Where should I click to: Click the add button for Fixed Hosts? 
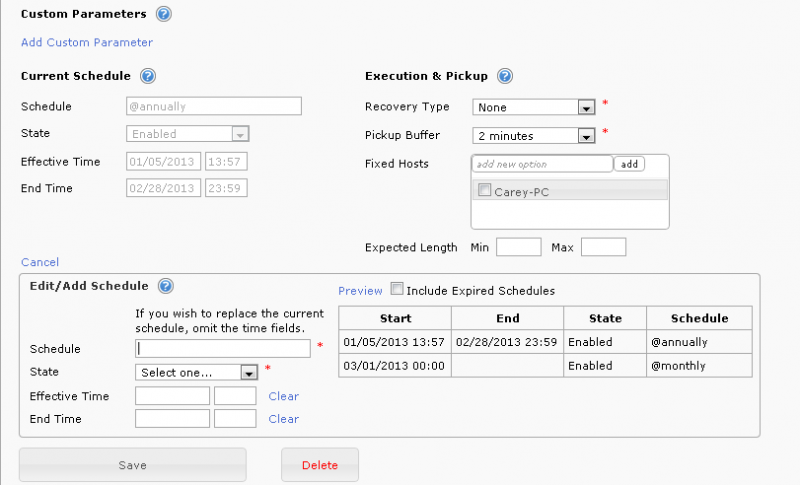click(629, 164)
